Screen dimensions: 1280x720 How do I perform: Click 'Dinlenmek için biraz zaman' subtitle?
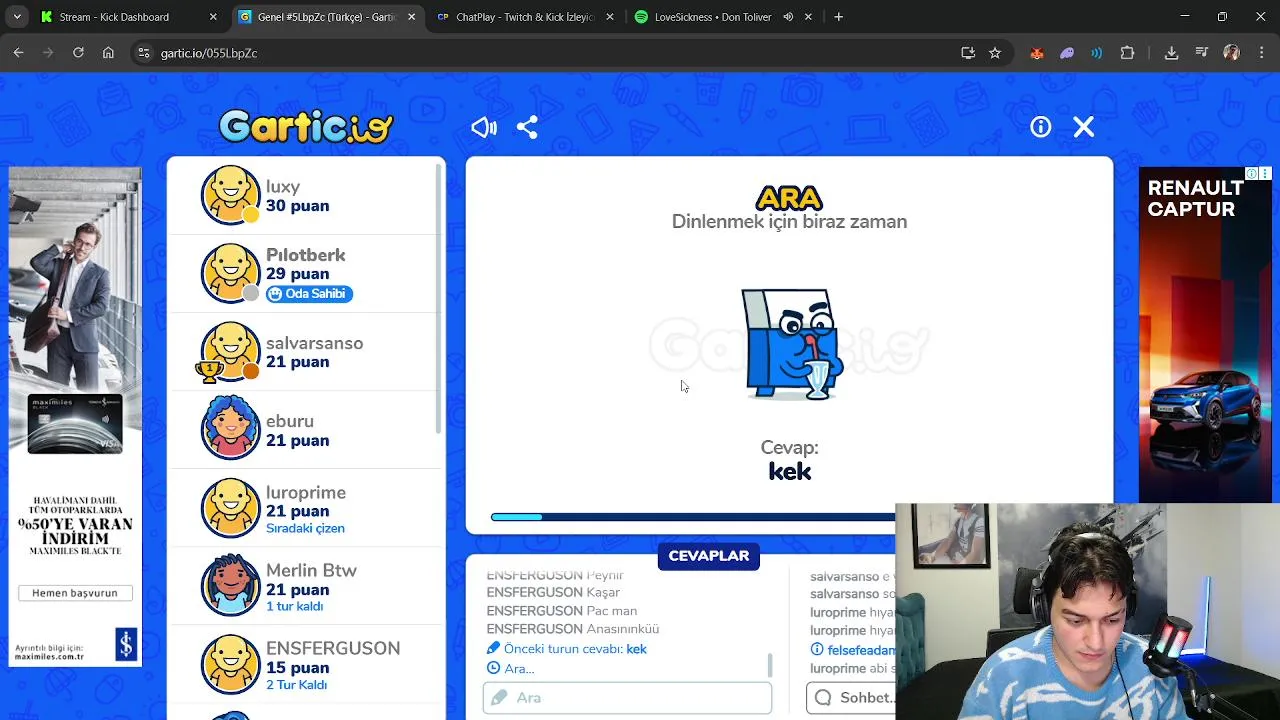pyautogui.click(x=789, y=222)
